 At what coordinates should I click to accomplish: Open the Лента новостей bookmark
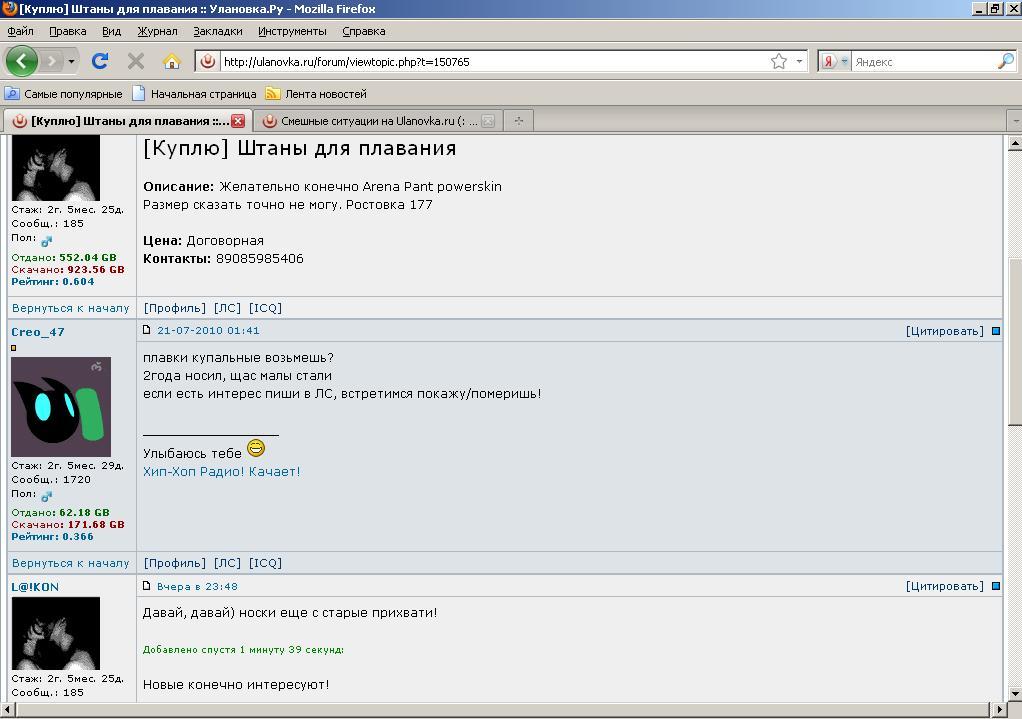click(x=325, y=94)
